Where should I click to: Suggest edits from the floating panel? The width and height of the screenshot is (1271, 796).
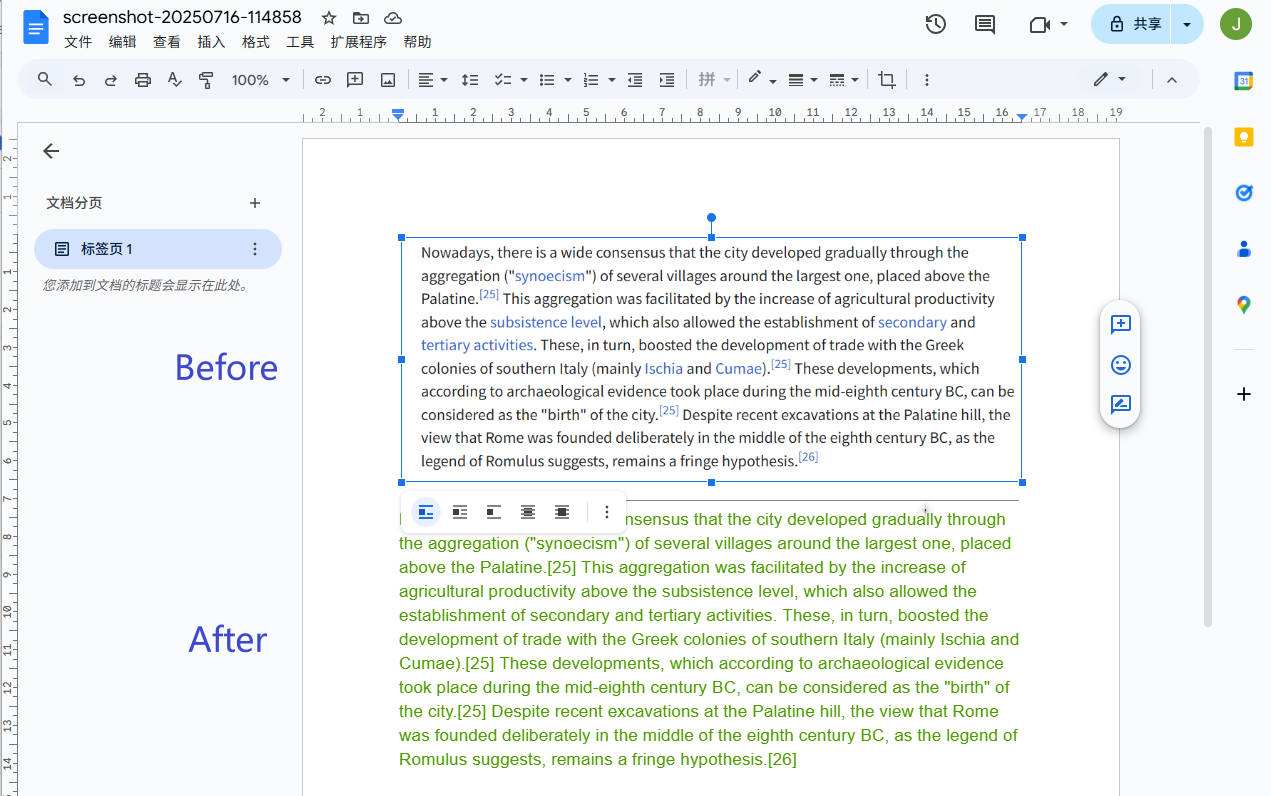[1121, 405]
